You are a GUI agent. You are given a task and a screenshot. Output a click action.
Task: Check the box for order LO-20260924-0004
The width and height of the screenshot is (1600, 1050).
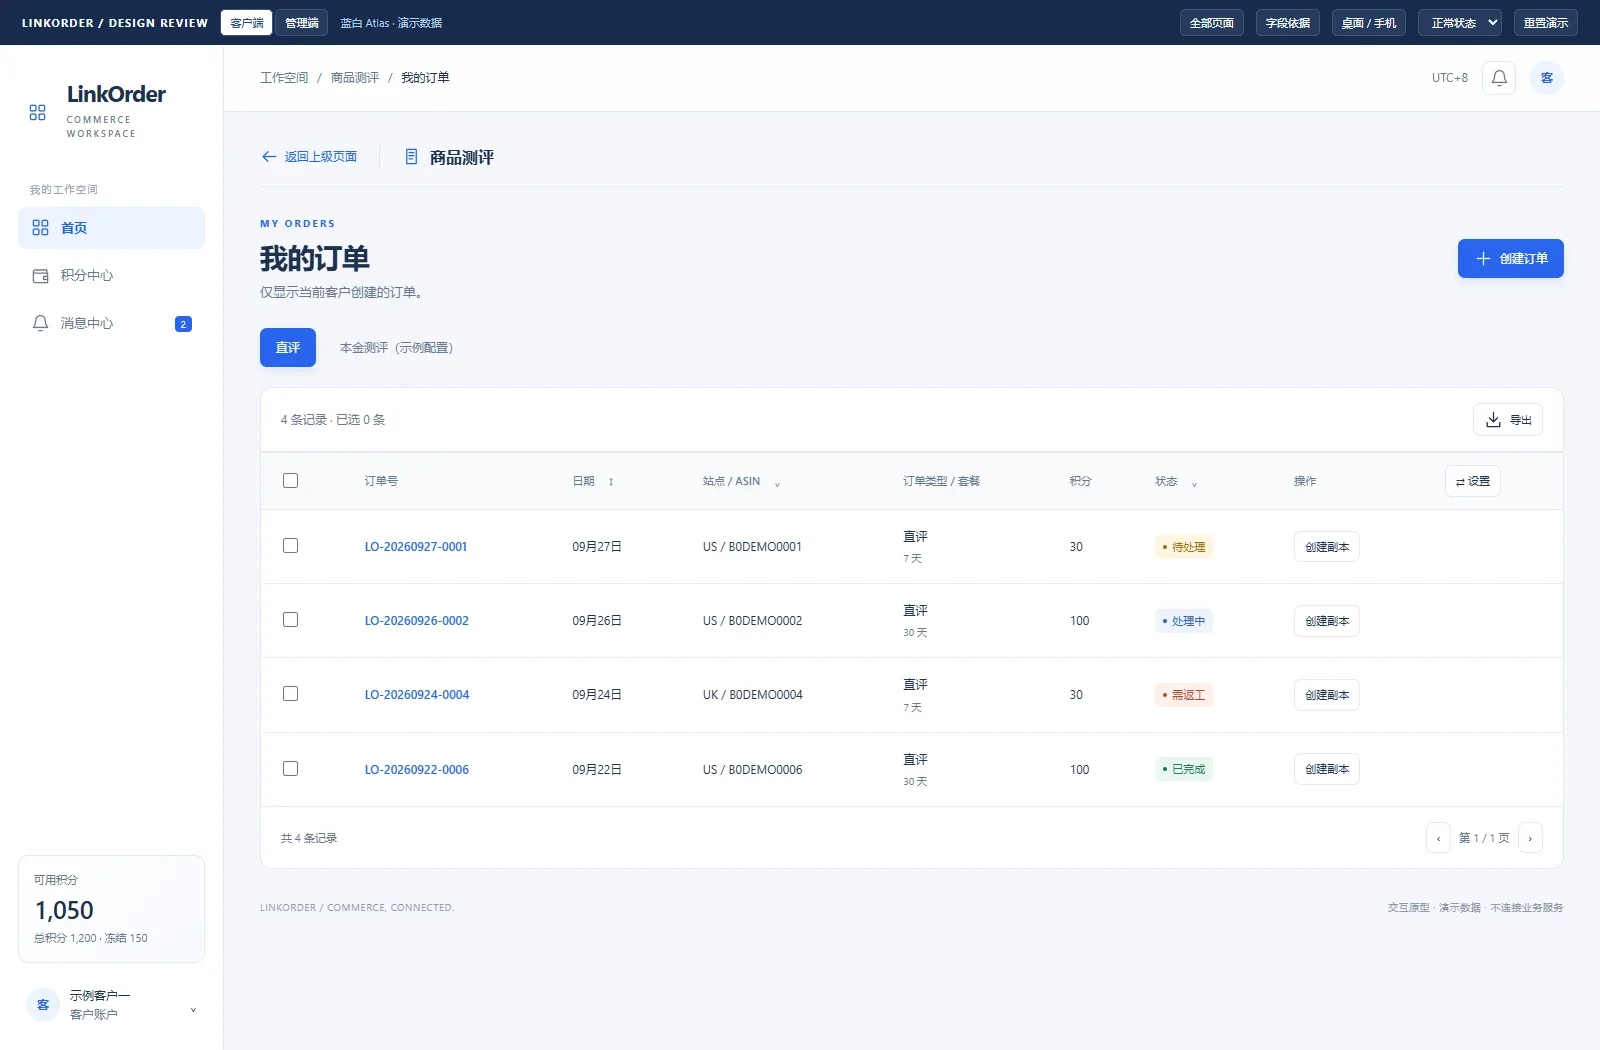[x=290, y=694]
